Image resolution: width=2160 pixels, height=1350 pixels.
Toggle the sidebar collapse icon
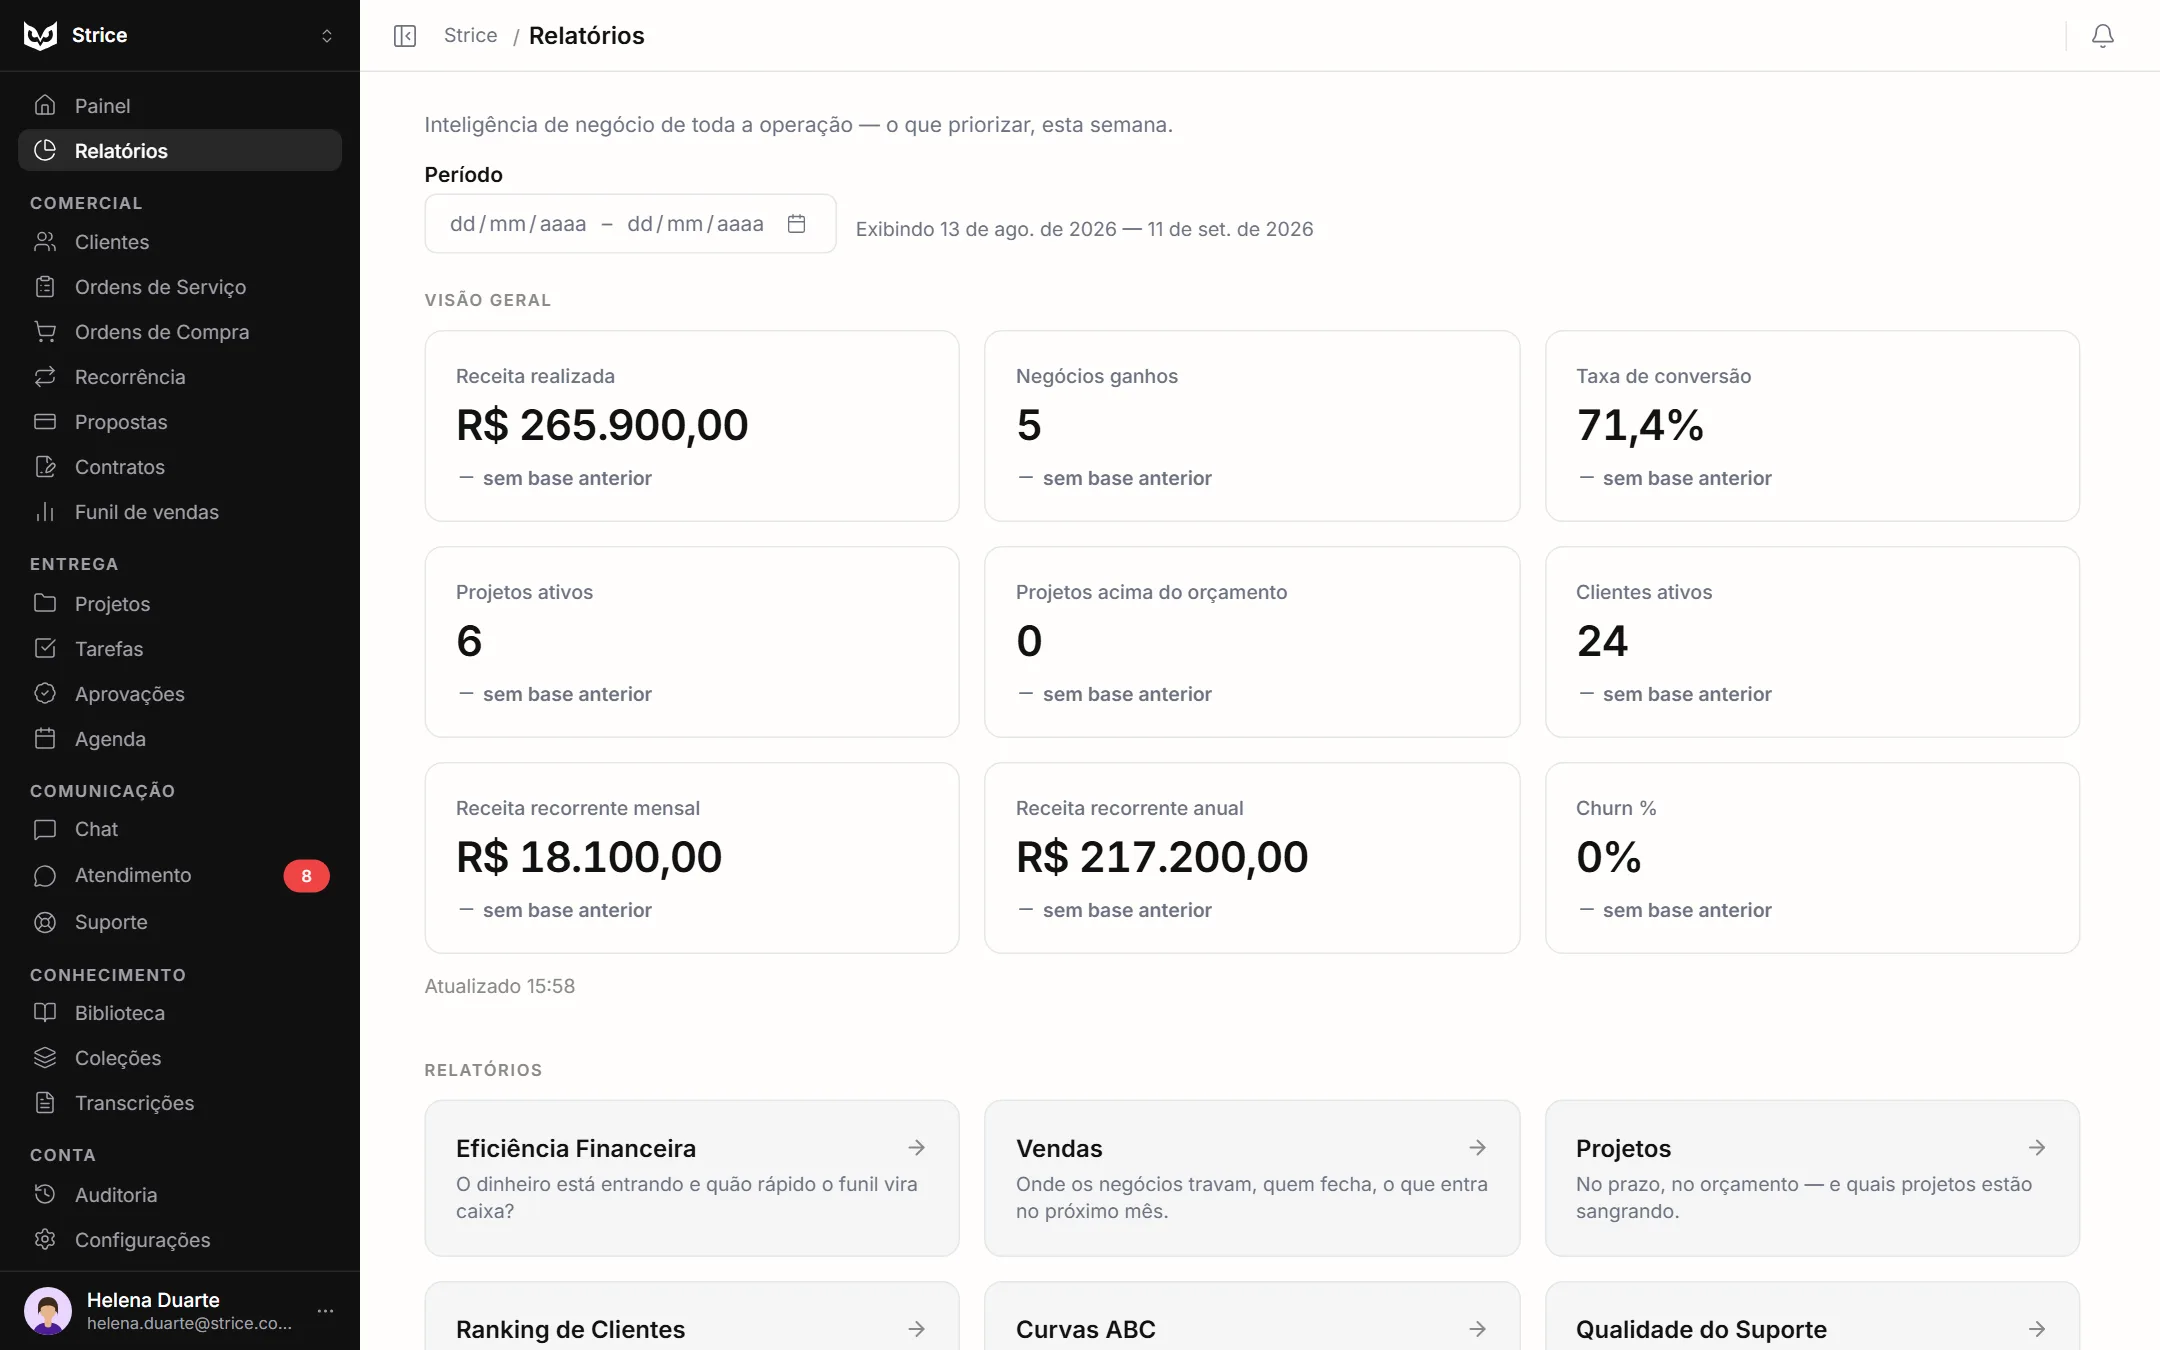[405, 36]
